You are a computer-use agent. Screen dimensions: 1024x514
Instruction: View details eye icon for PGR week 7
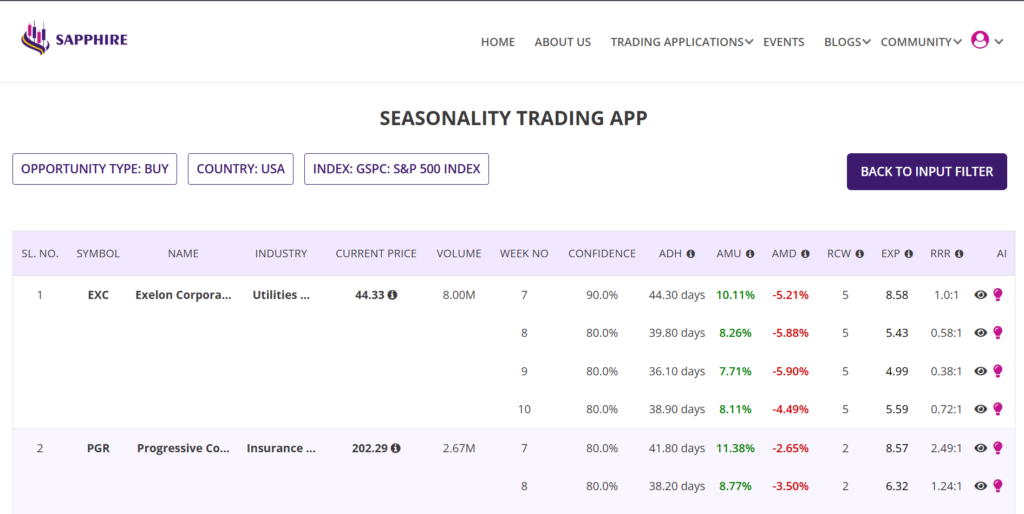(x=981, y=448)
